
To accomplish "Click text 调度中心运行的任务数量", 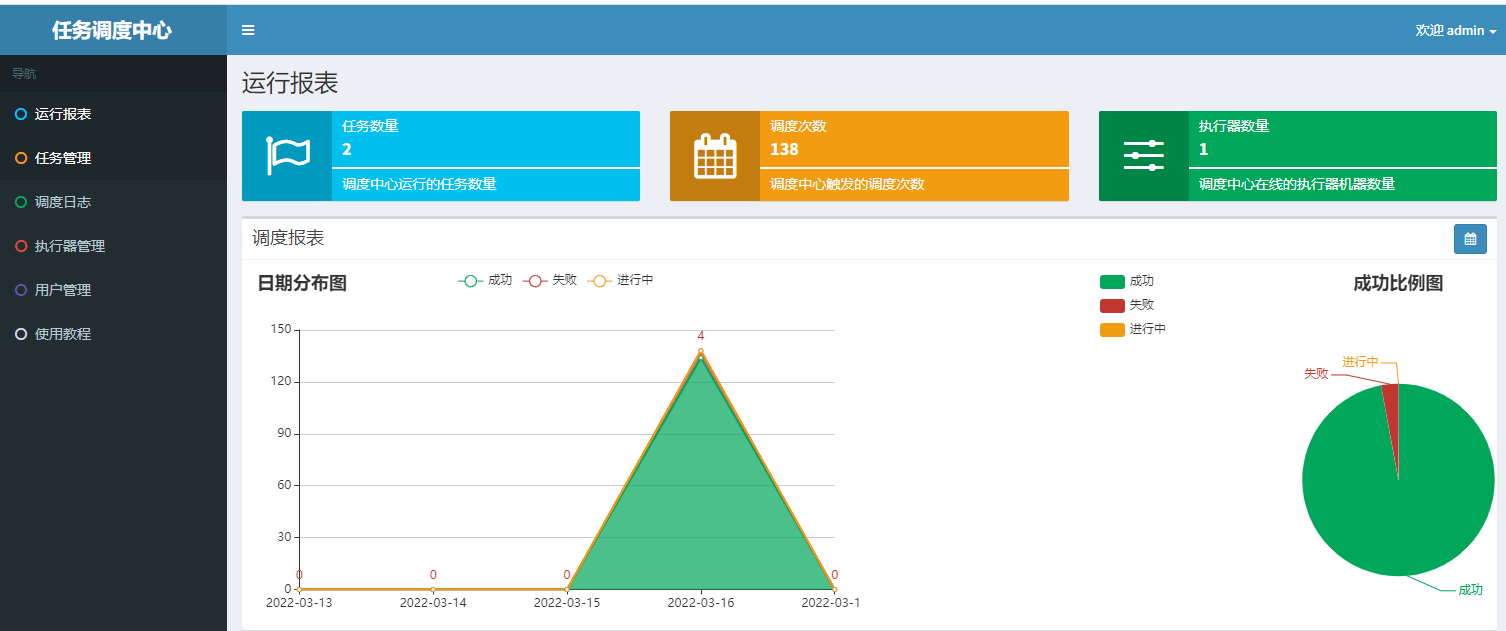I will [x=419, y=184].
